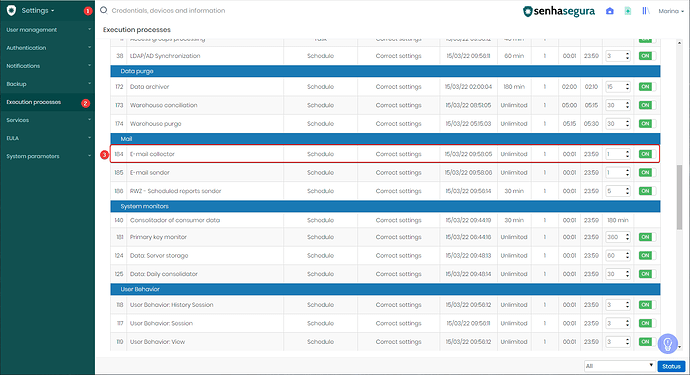Click the home icon in the top bar
Viewport: 690px width, 375px height.
(x=609, y=11)
